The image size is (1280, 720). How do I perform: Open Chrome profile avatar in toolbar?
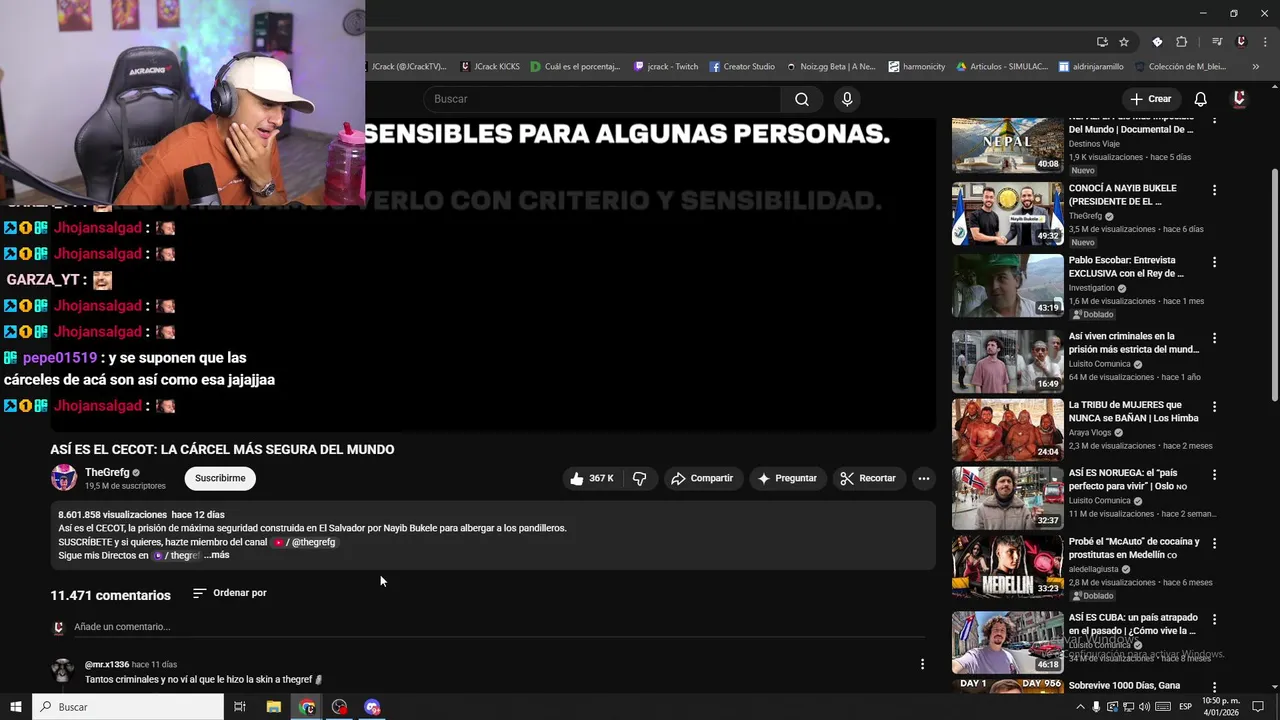click(1241, 42)
